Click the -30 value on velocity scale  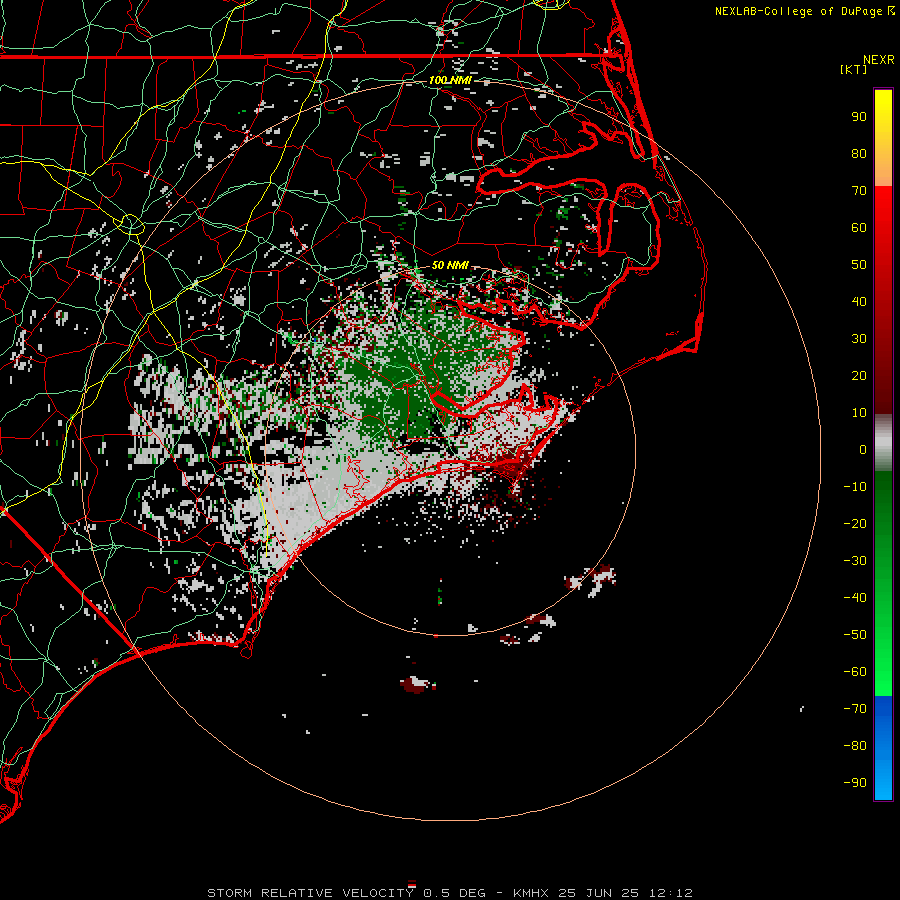pos(855,561)
